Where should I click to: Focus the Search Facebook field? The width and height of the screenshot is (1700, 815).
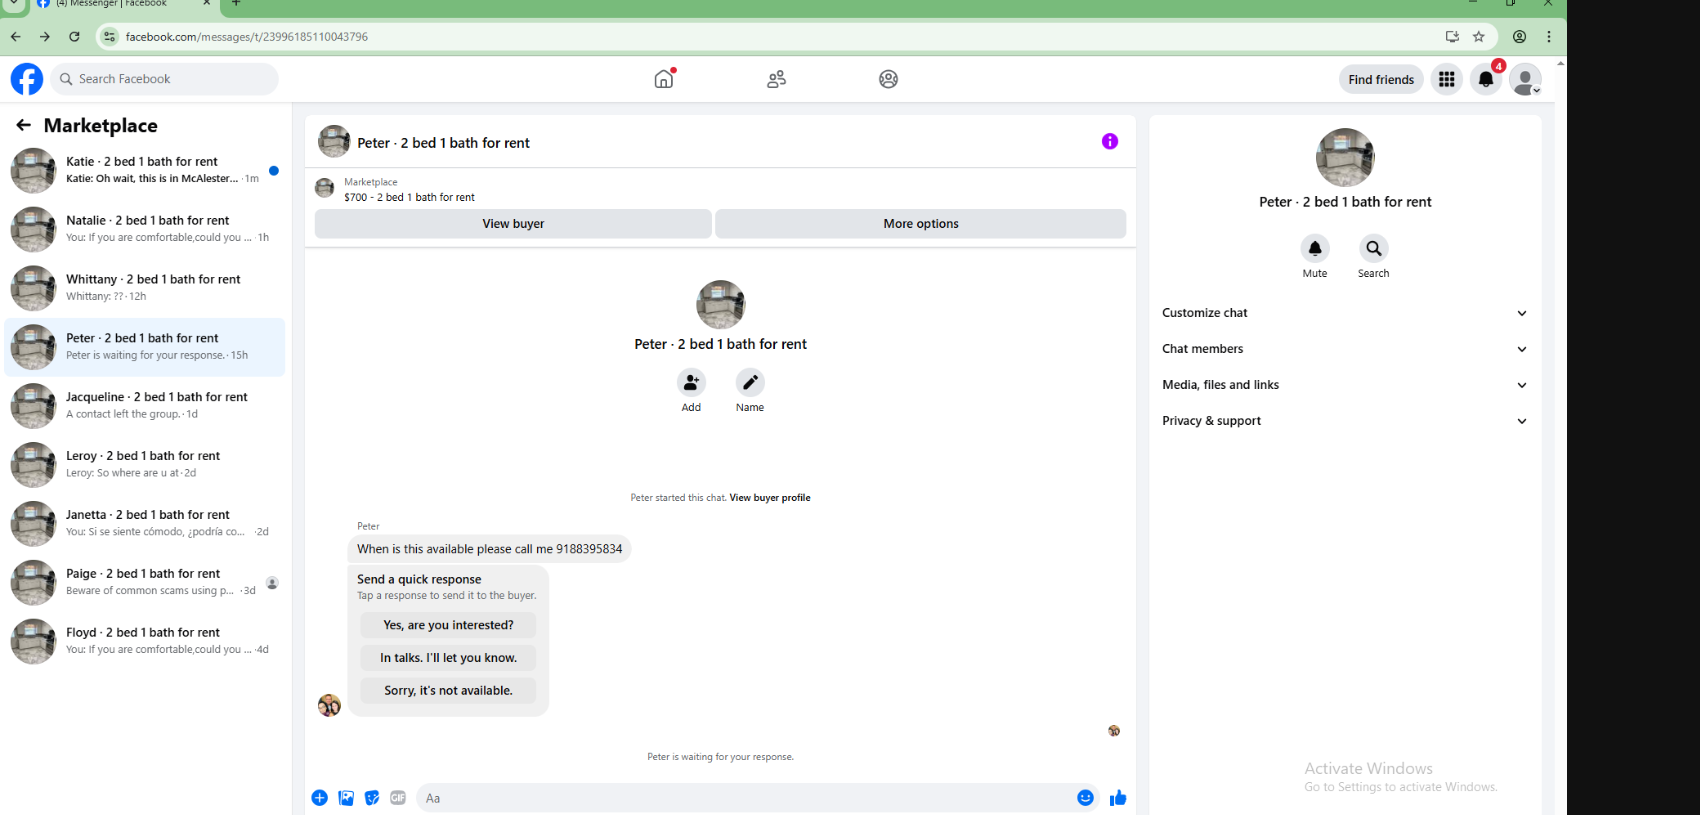[165, 79]
